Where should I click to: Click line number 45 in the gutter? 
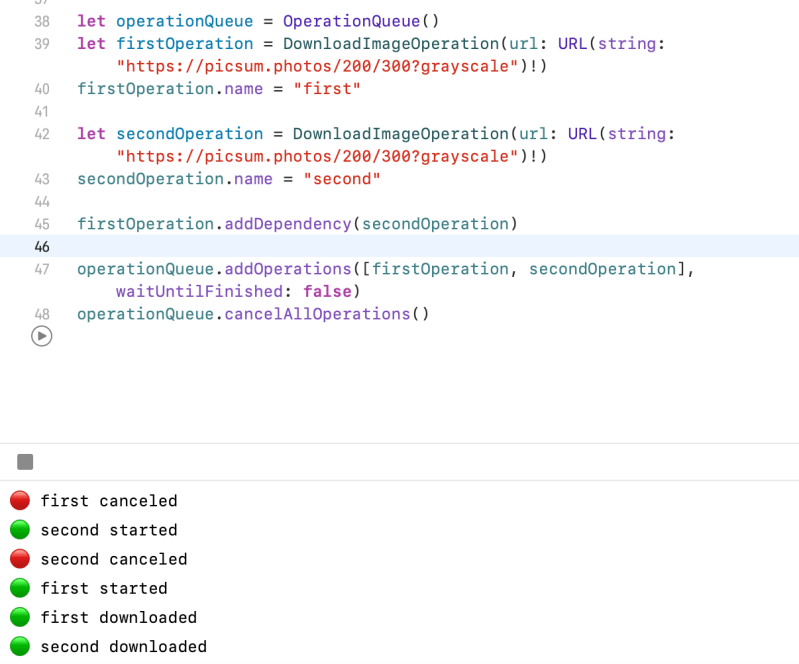tap(41, 224)
